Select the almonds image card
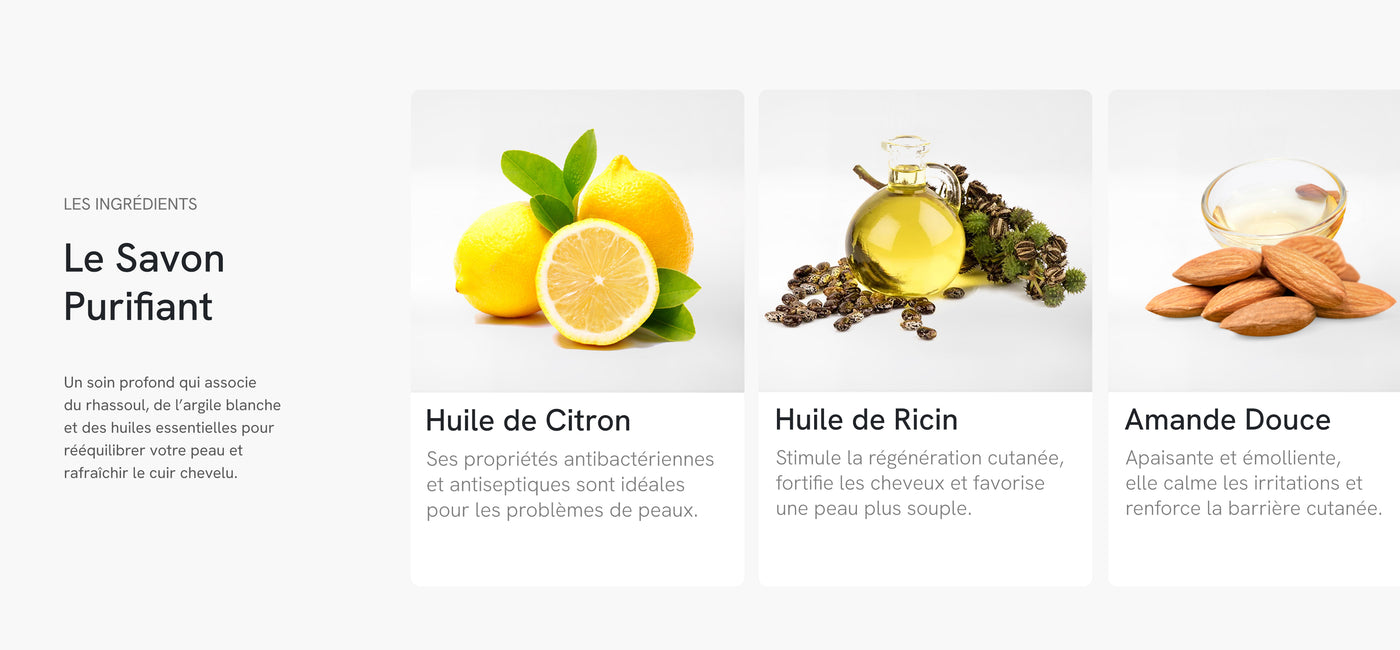Screen dimensions: 1400x650 (1254, 241)
